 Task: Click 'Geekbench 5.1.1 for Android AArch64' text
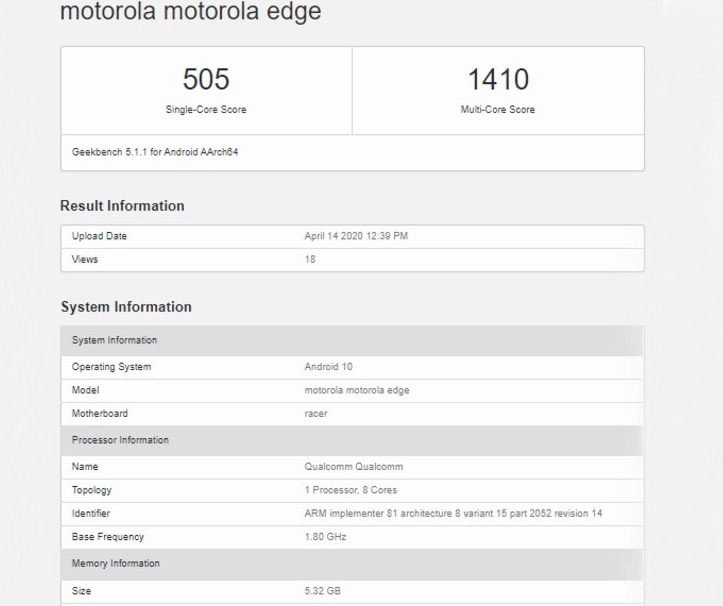click(x=155, y=152)
